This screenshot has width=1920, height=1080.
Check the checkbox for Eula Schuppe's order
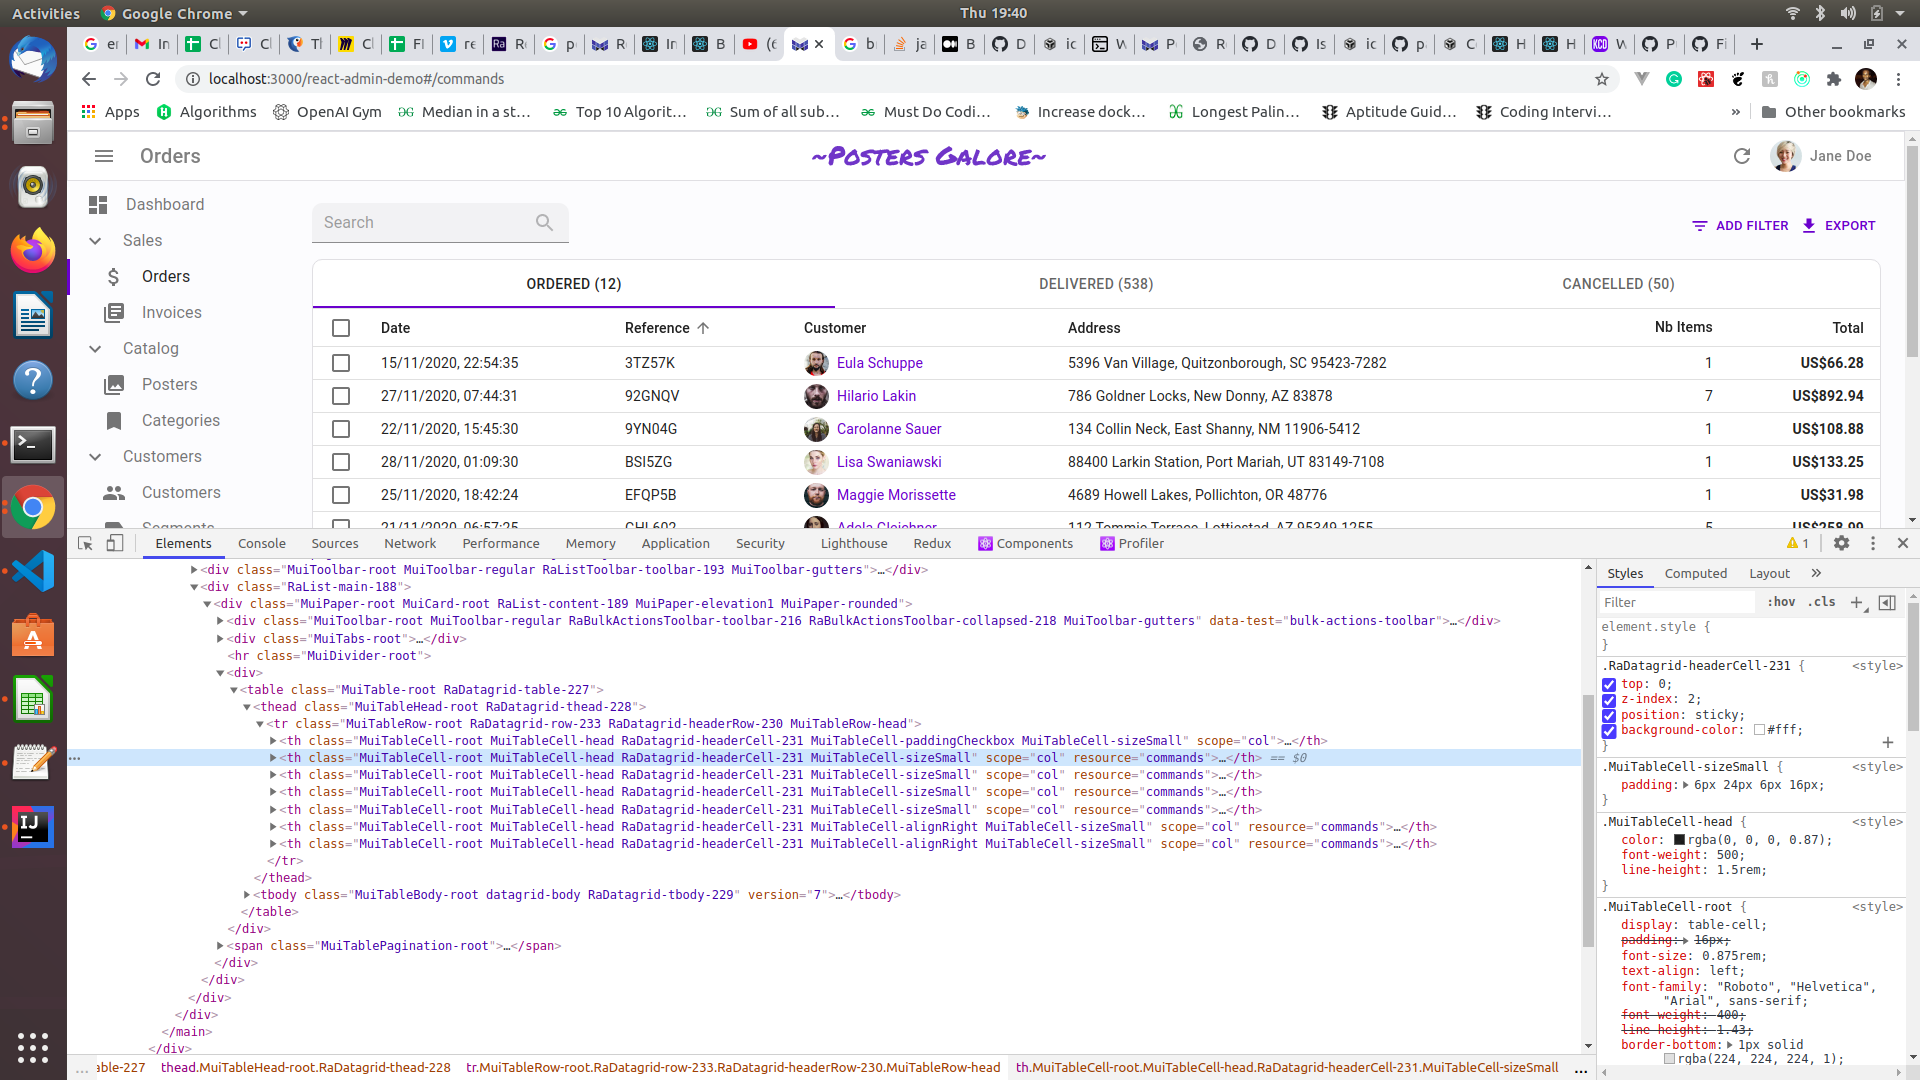[x=341, y=363]
